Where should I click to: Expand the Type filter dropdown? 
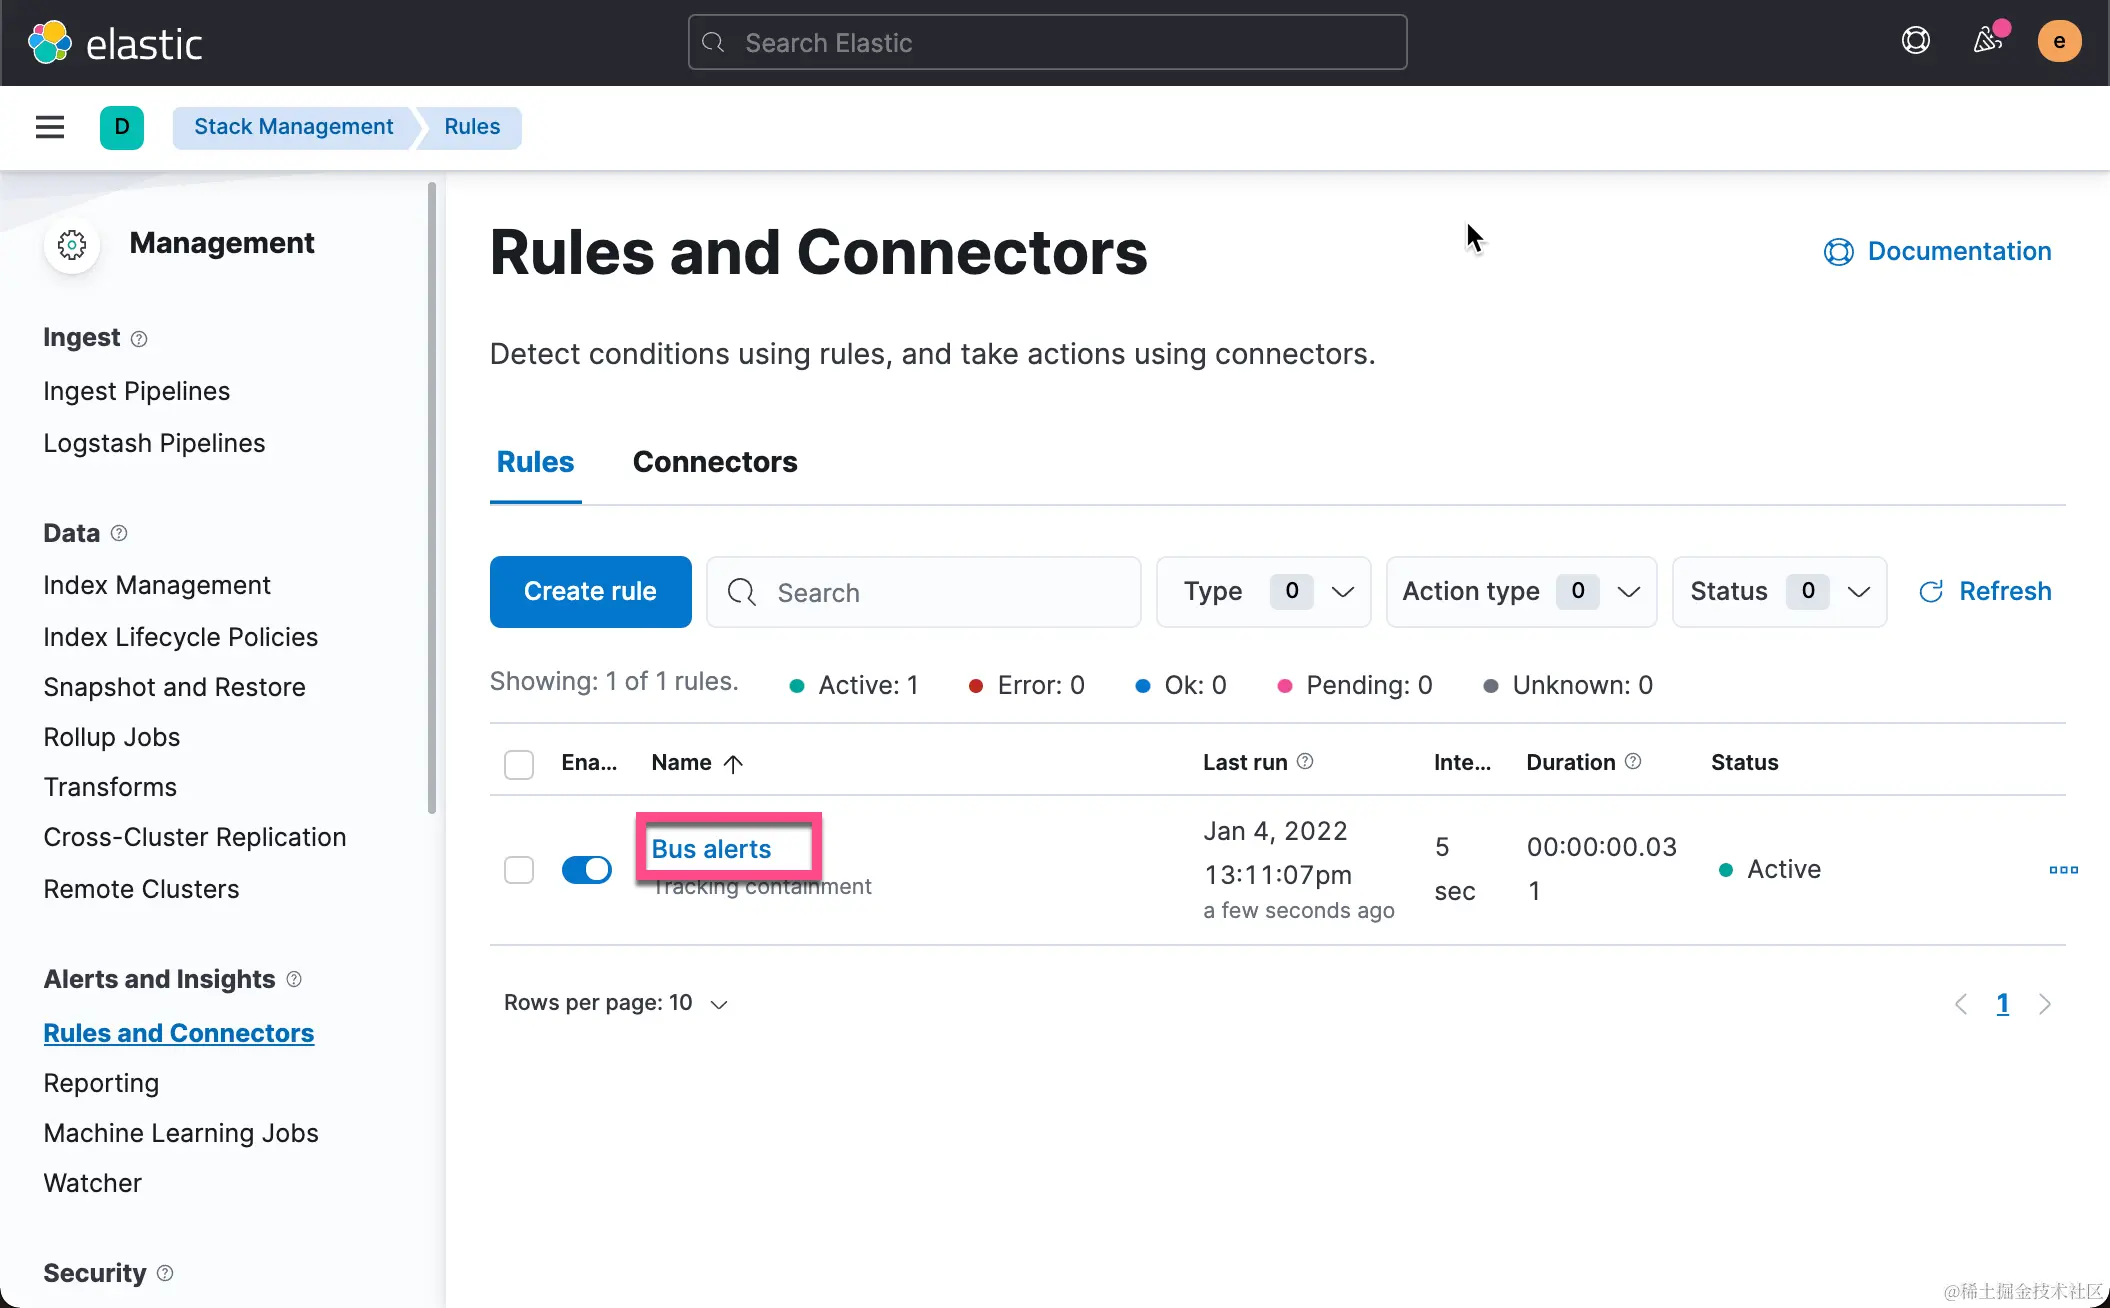pos(1264,592)
